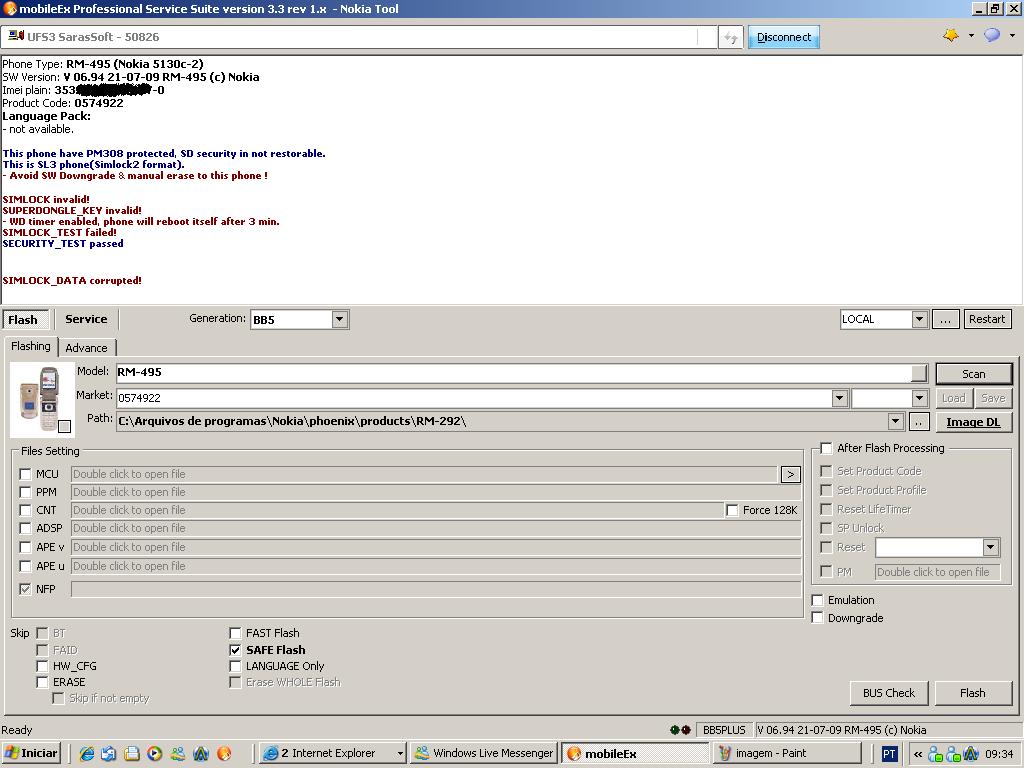1024x768 pixels.
Task: Click the phone model picture thumbnail
Action: [42, 399]
